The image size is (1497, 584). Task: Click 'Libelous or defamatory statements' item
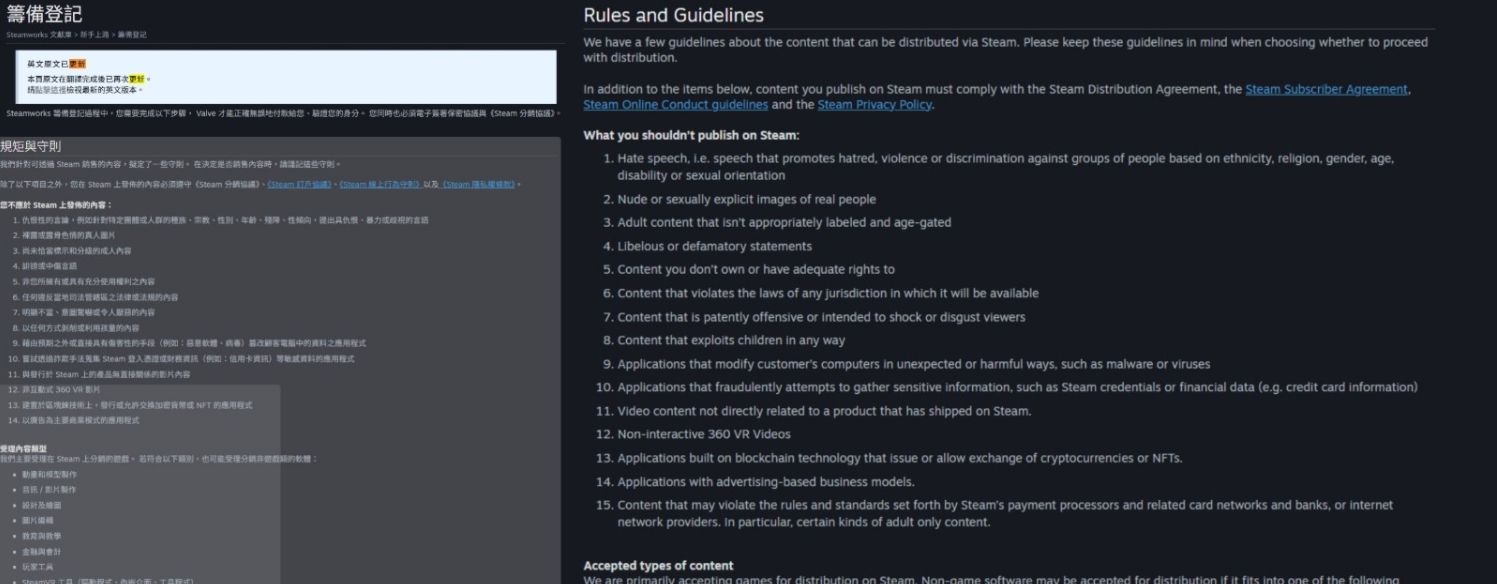(x=714, y=246)
